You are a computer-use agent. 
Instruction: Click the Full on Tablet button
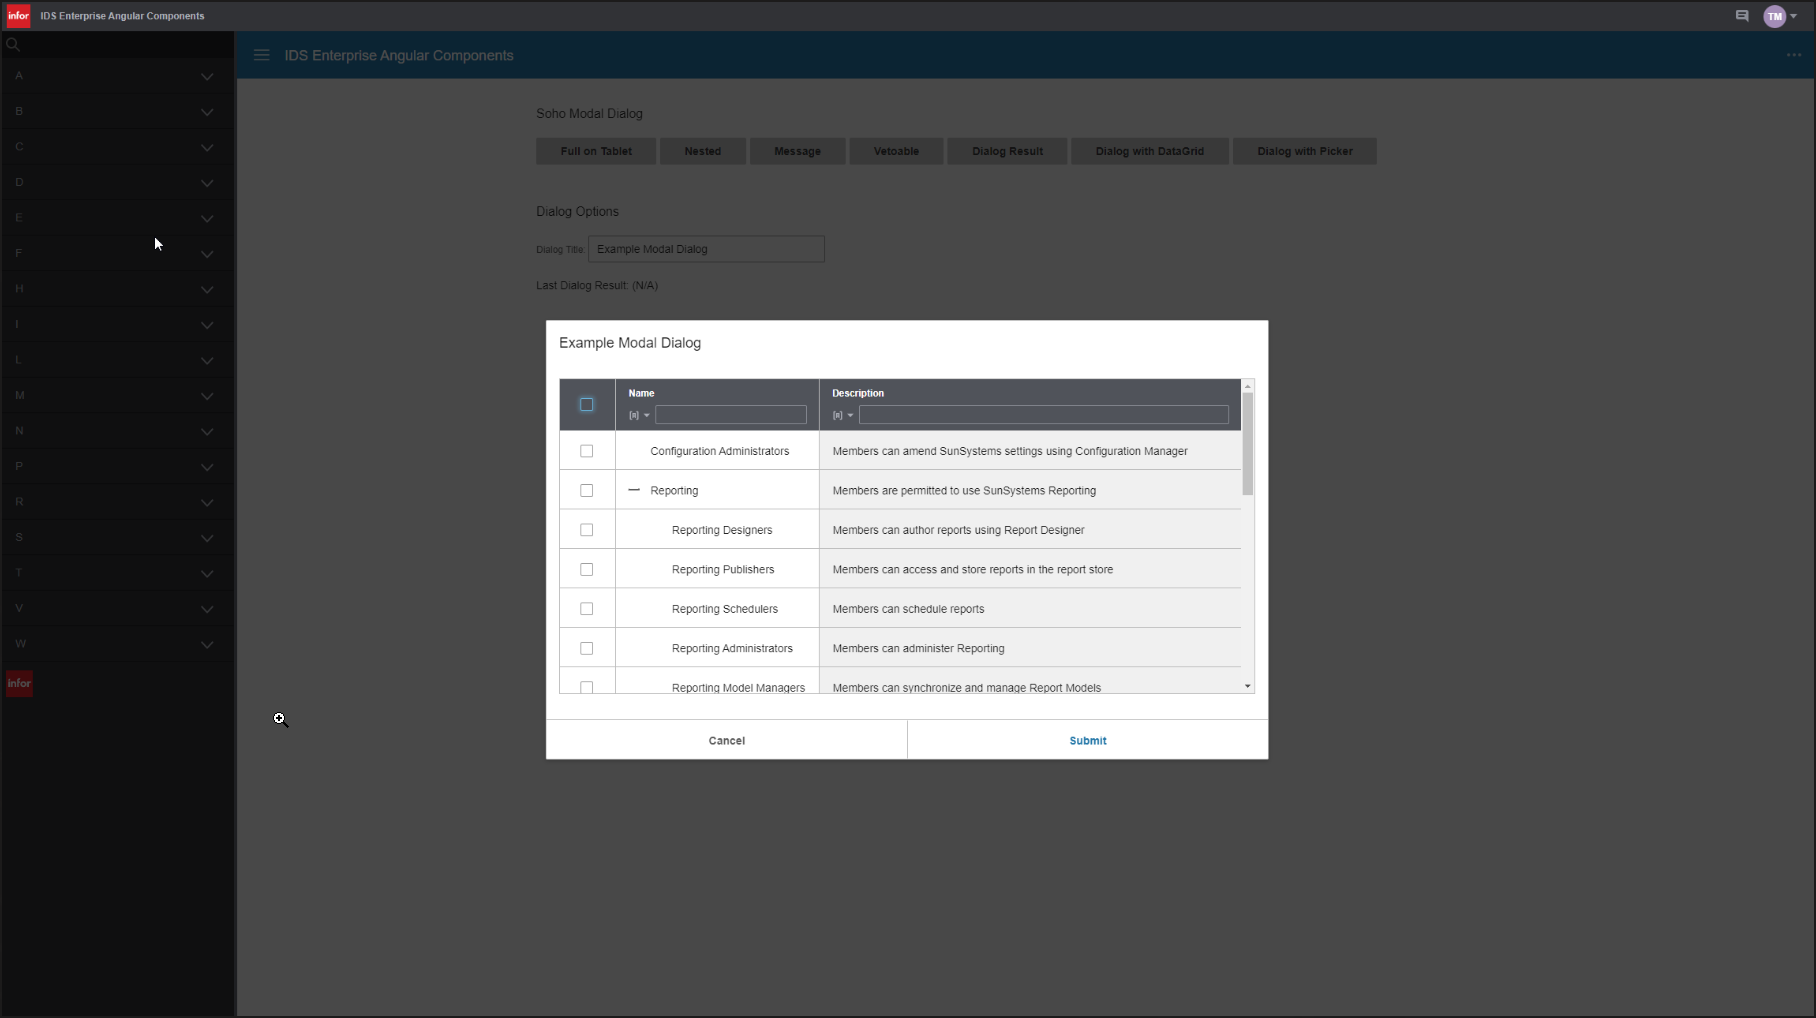click(x=596, y=151)
